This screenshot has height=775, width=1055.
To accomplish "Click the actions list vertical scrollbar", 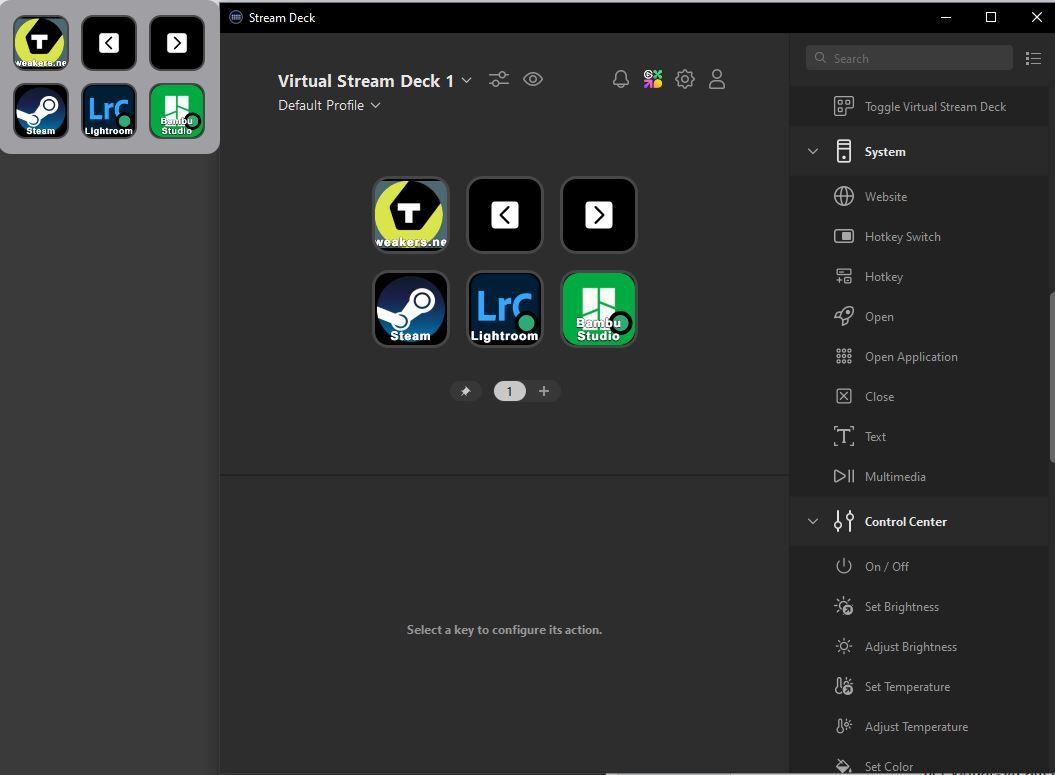I will click(x=1052, y=378).
